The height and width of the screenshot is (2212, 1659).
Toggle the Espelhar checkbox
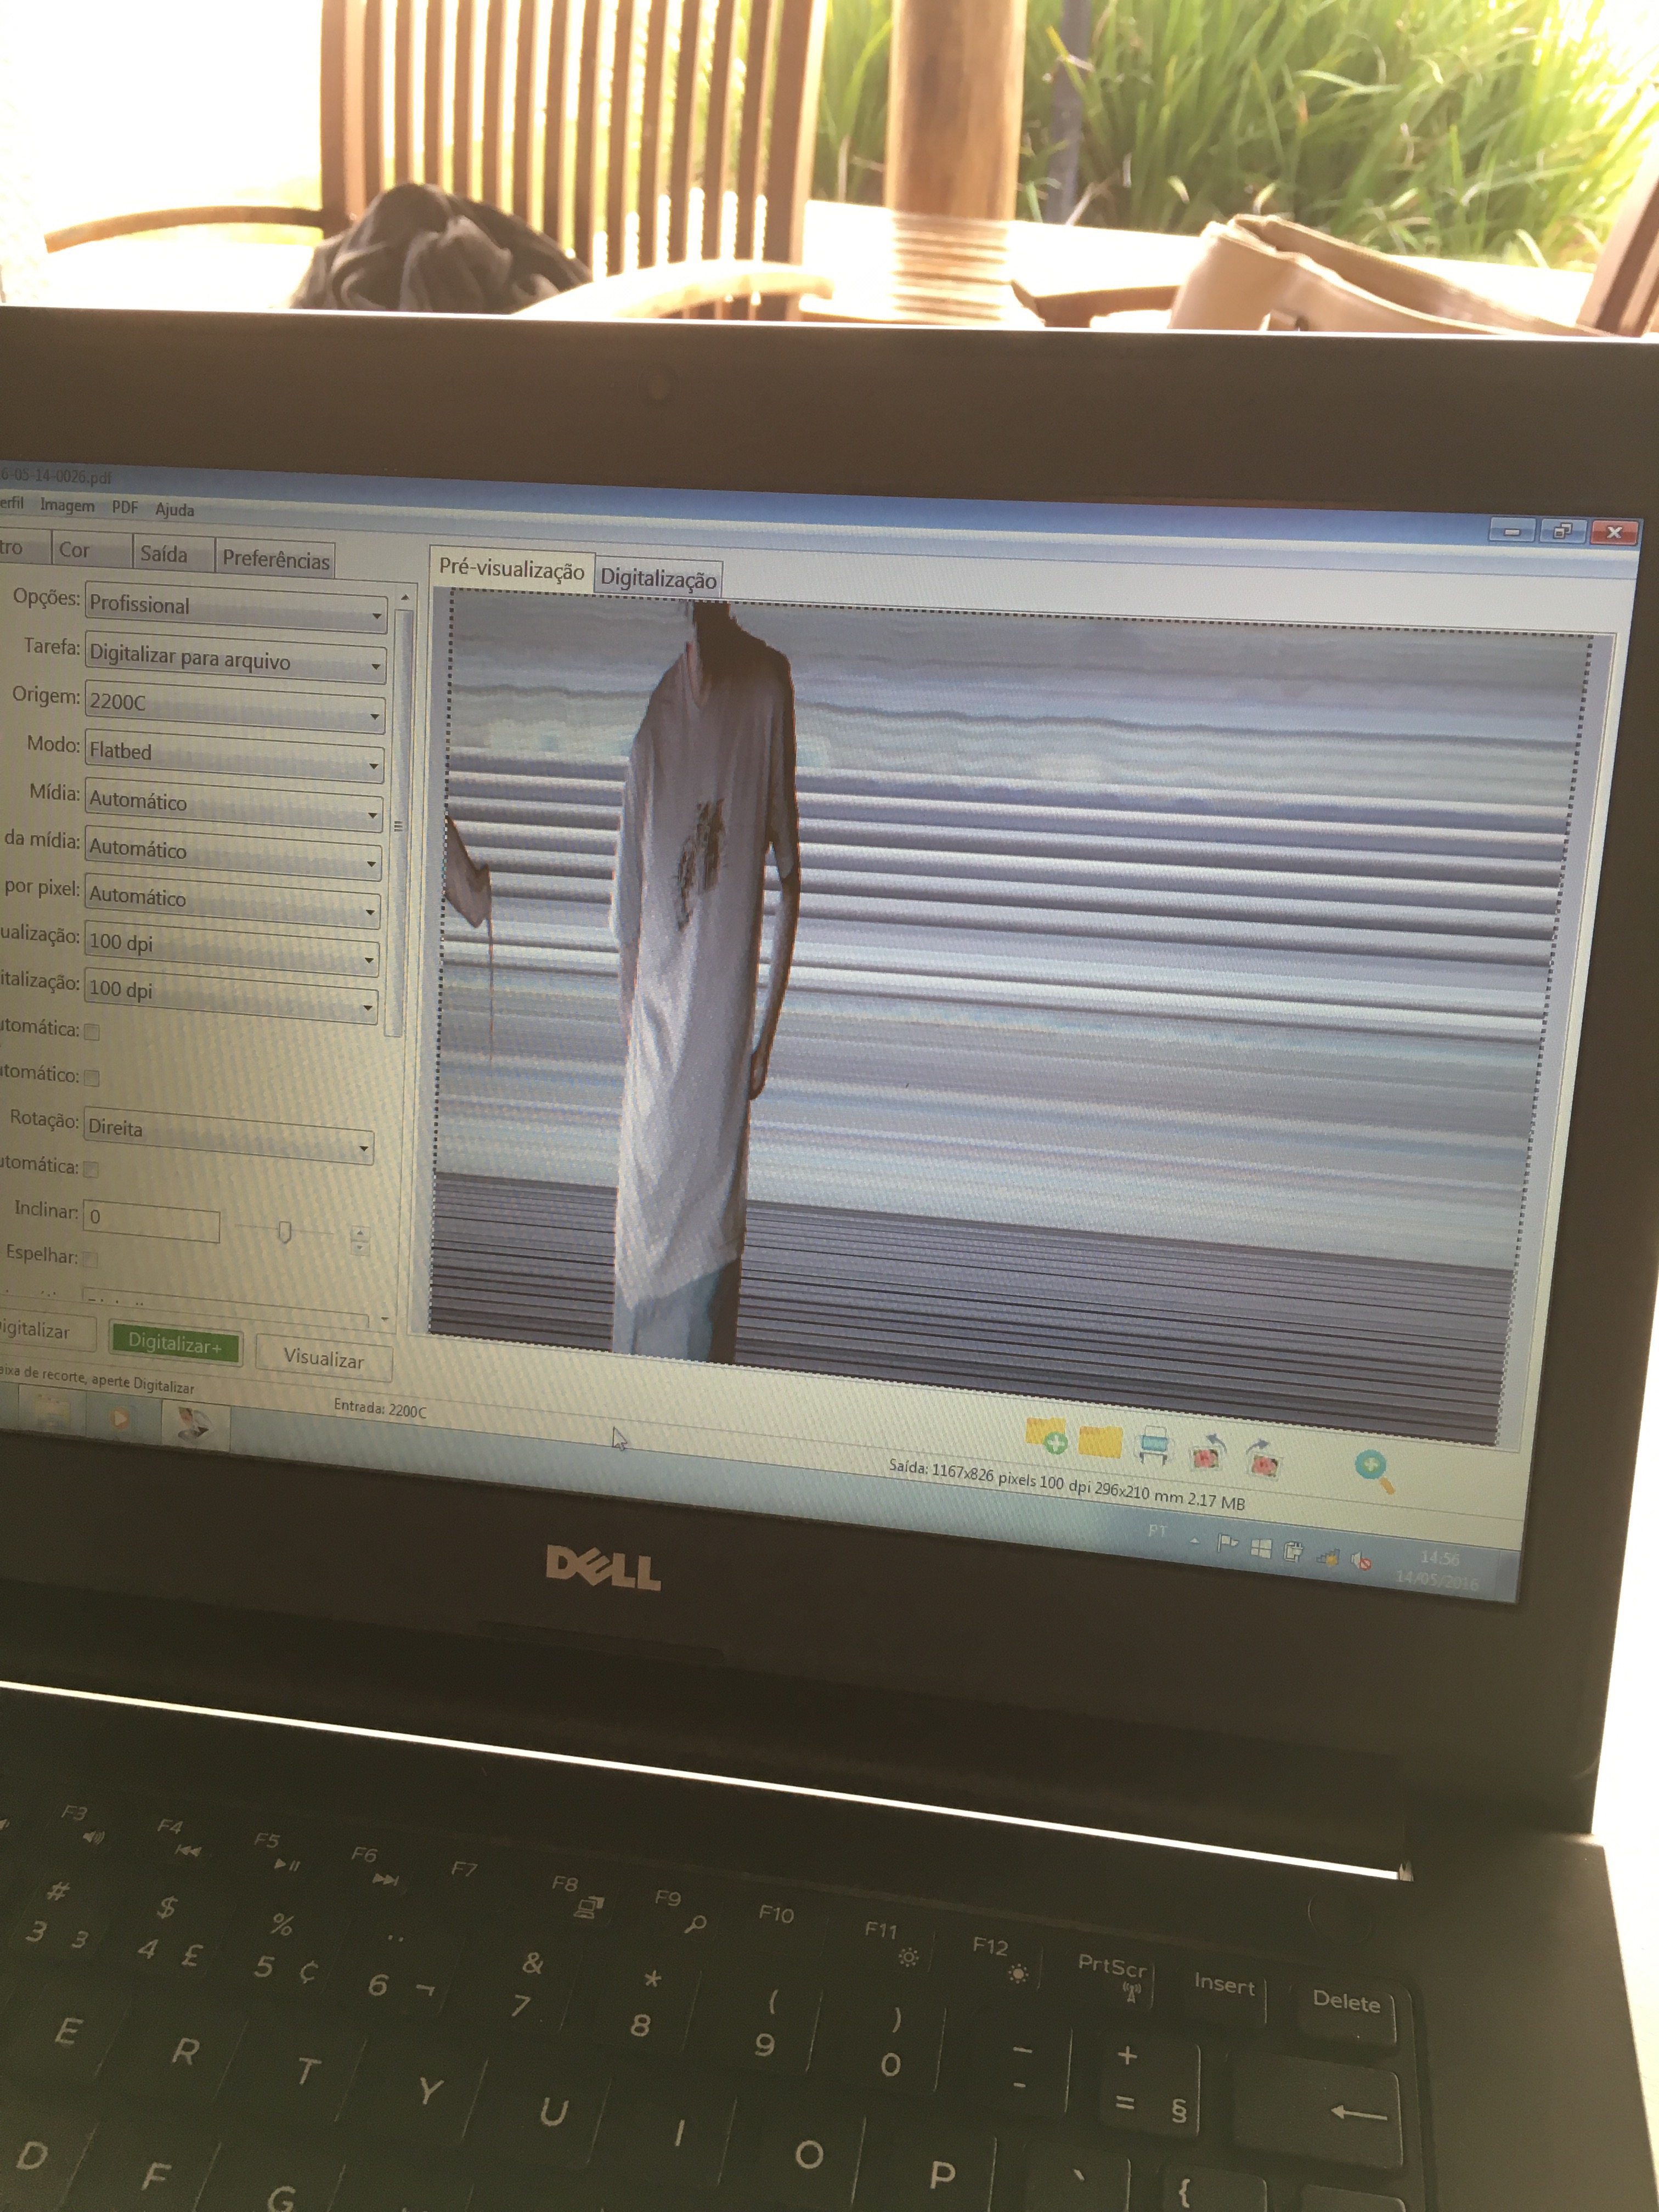pyautogui.click(x=90, y=1259)
